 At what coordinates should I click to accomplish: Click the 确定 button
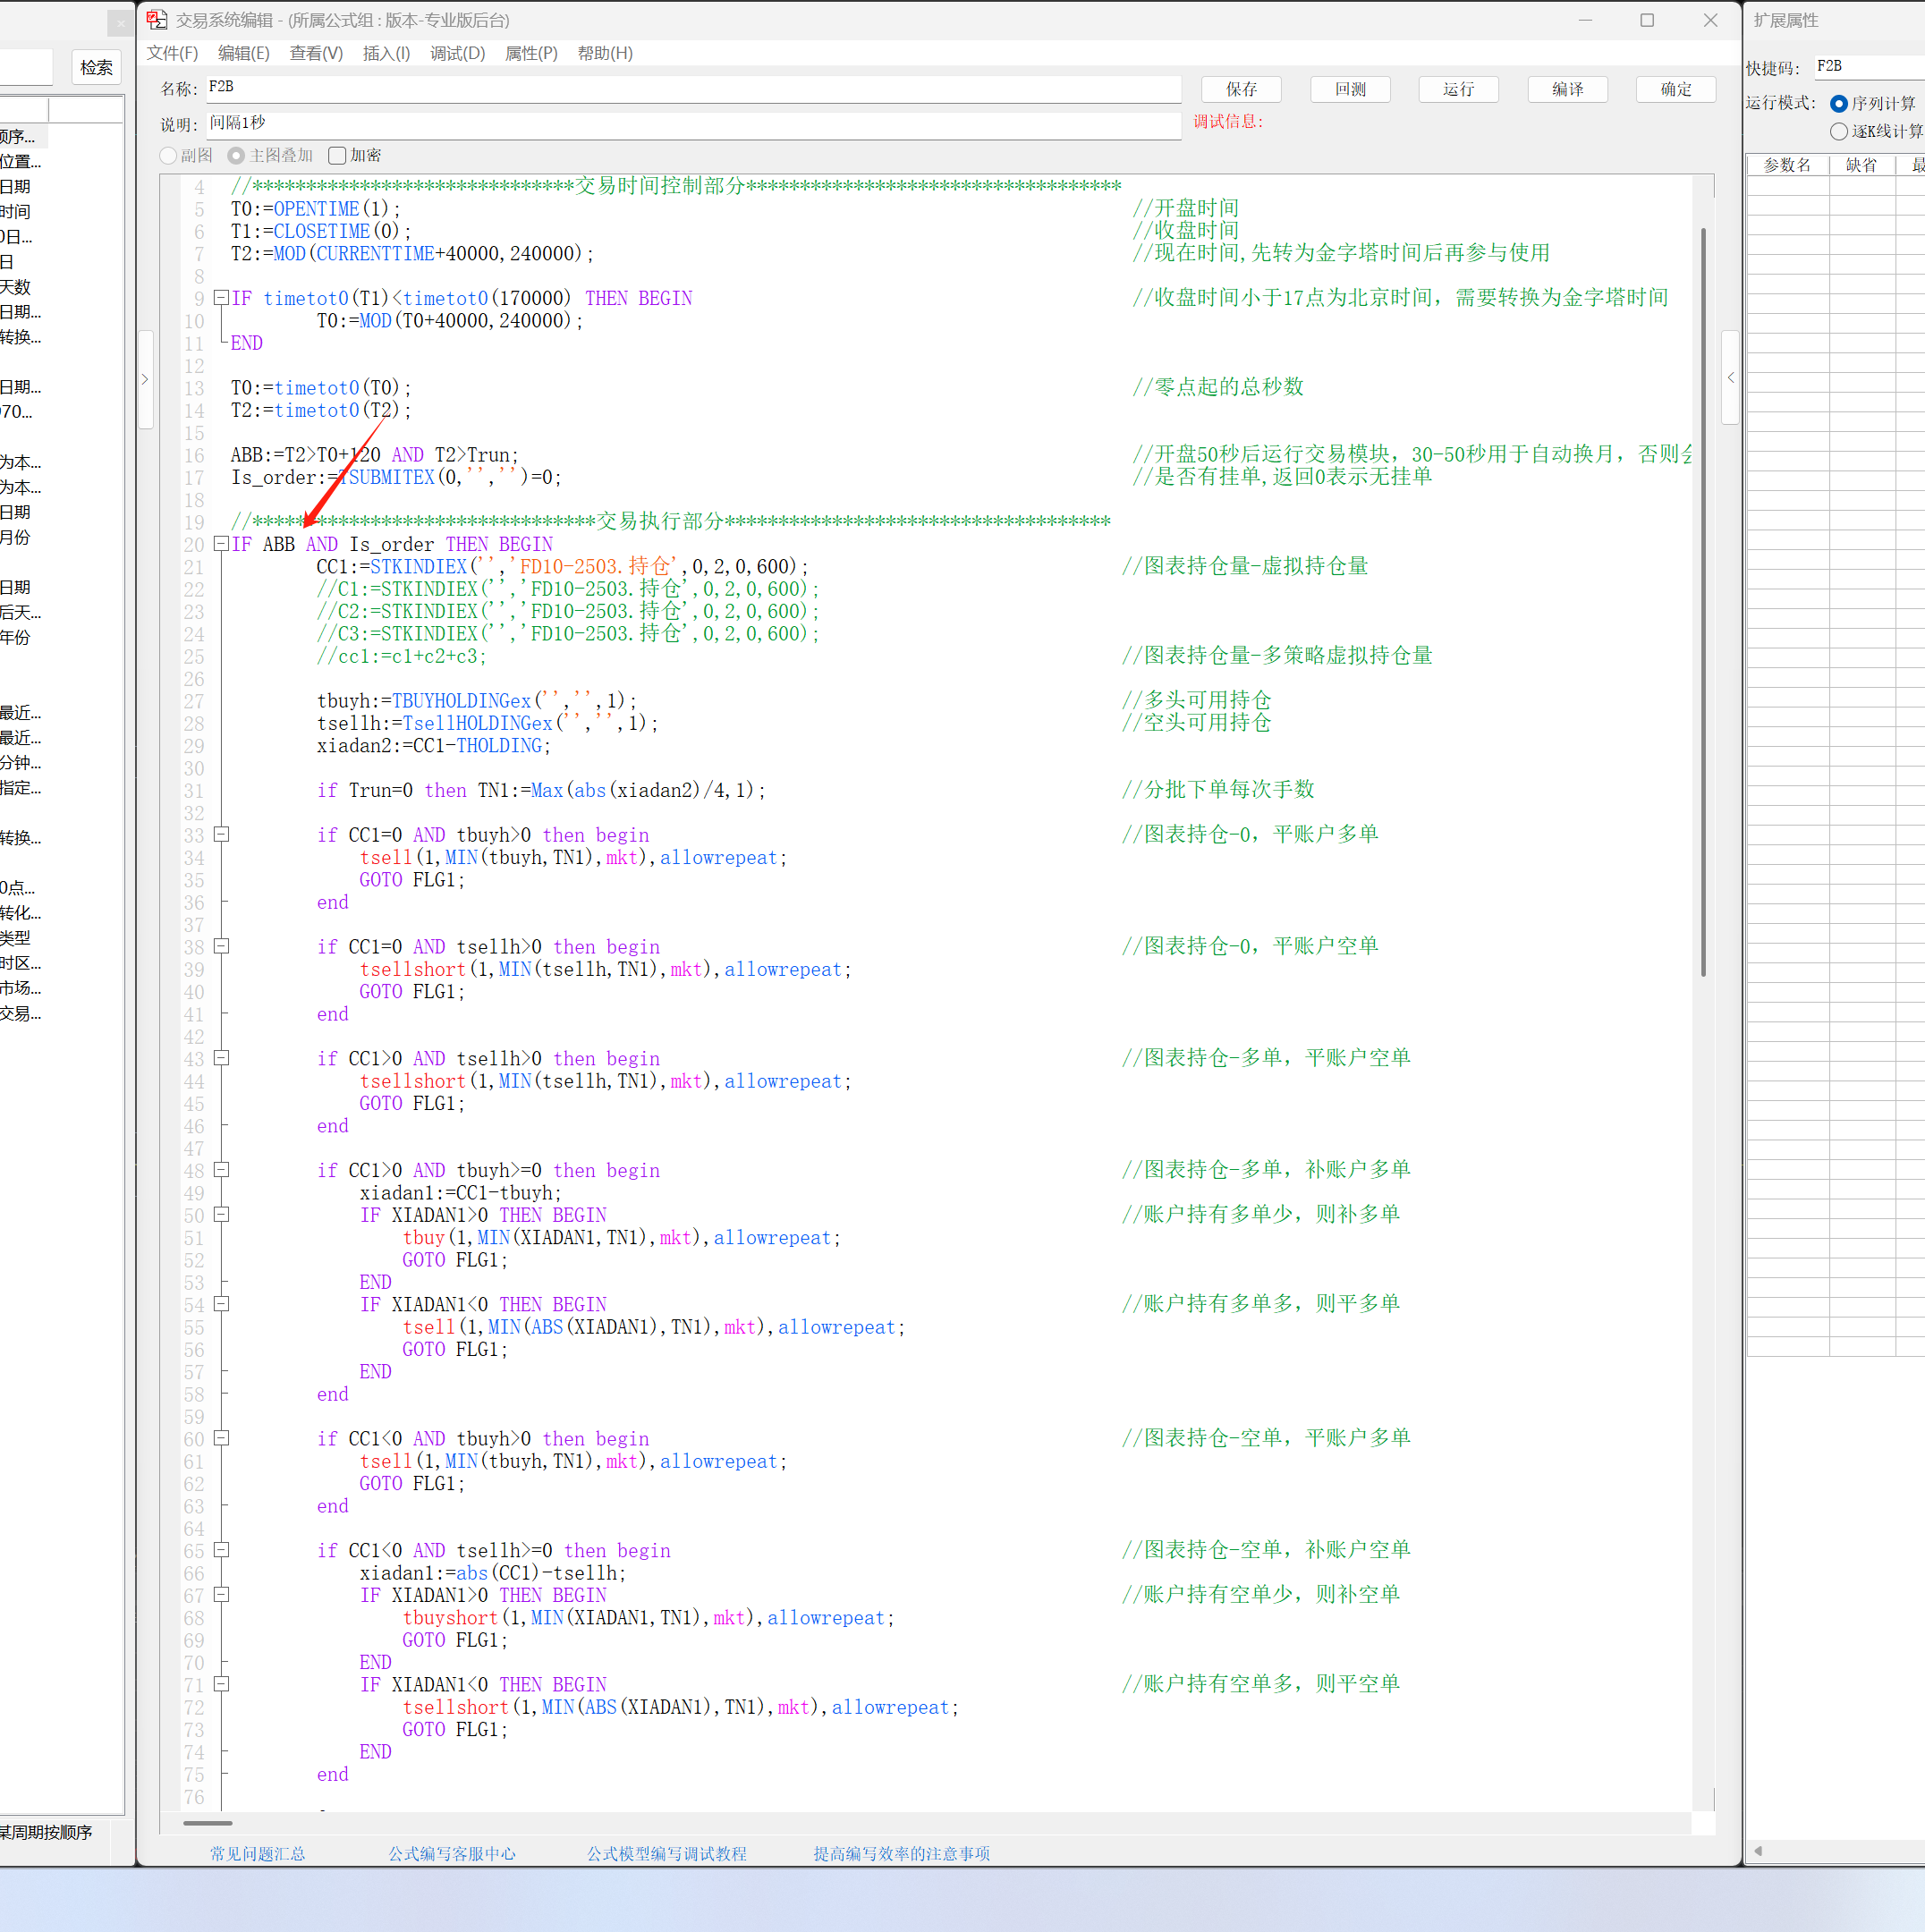tap(1676, 89)
